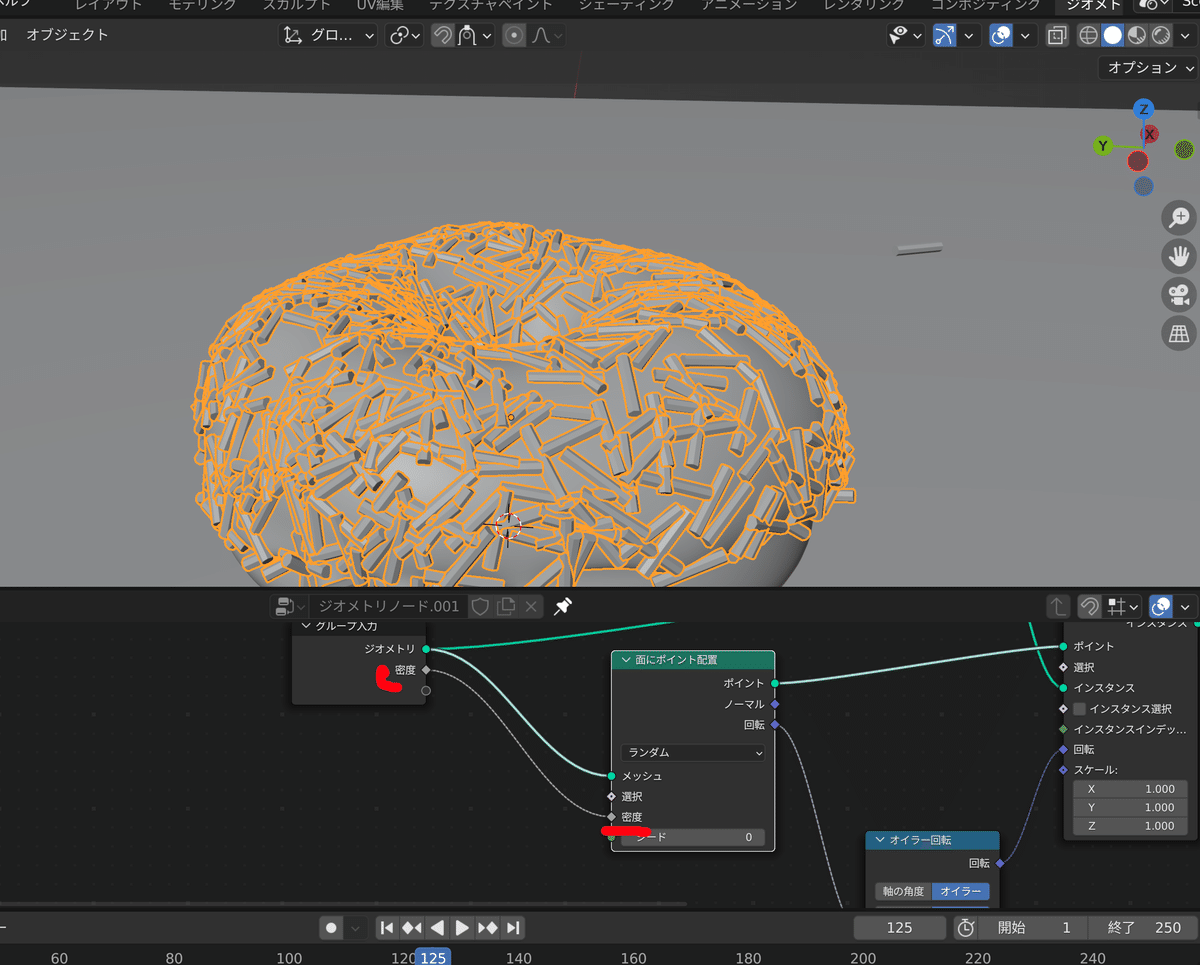
Task: Jump to the next keyframe
Action: (487, 928)
